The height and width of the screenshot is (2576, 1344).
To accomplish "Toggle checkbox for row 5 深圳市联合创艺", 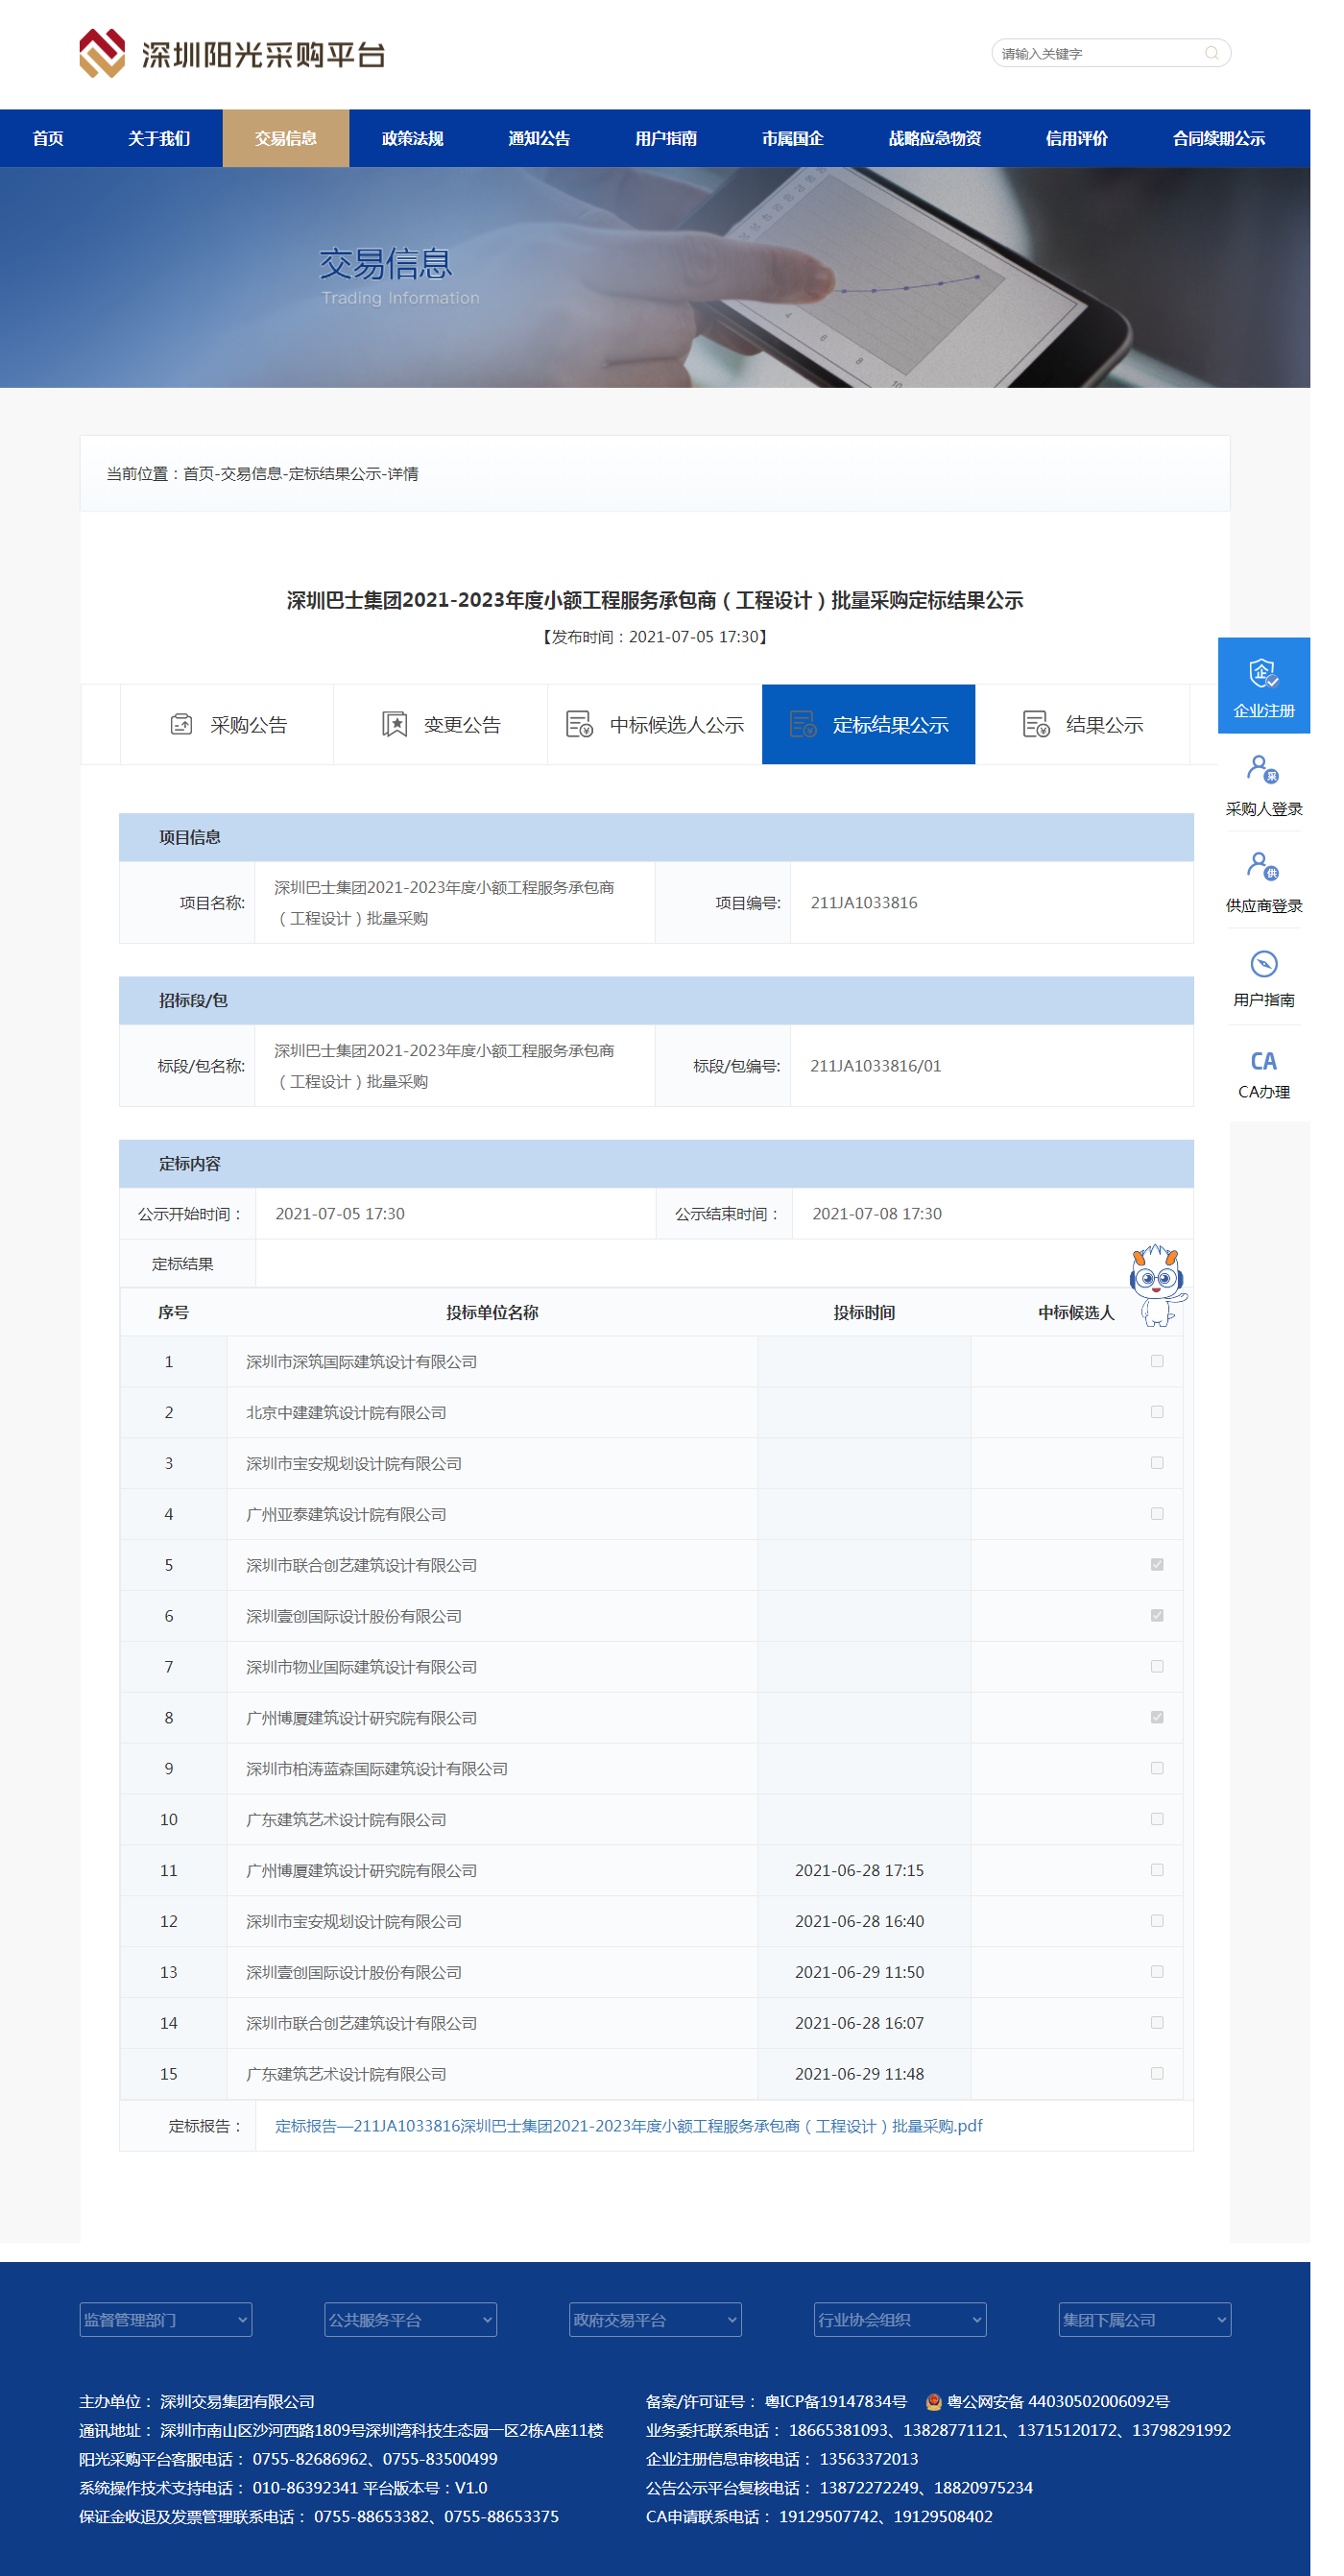I will click(1157, 1564).
